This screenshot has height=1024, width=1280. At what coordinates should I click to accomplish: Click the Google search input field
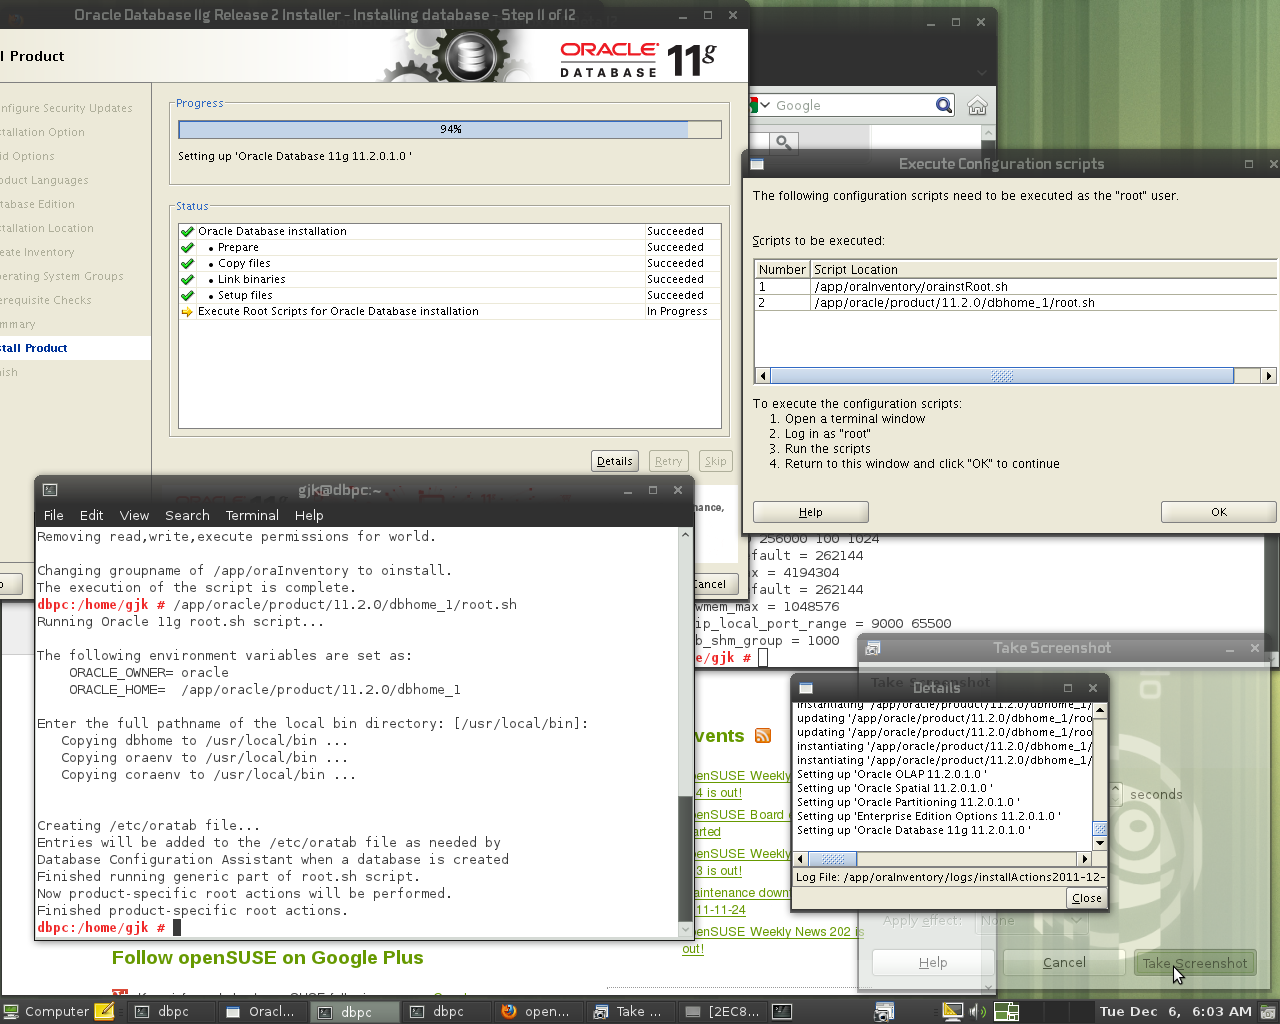tap(850, 105)
